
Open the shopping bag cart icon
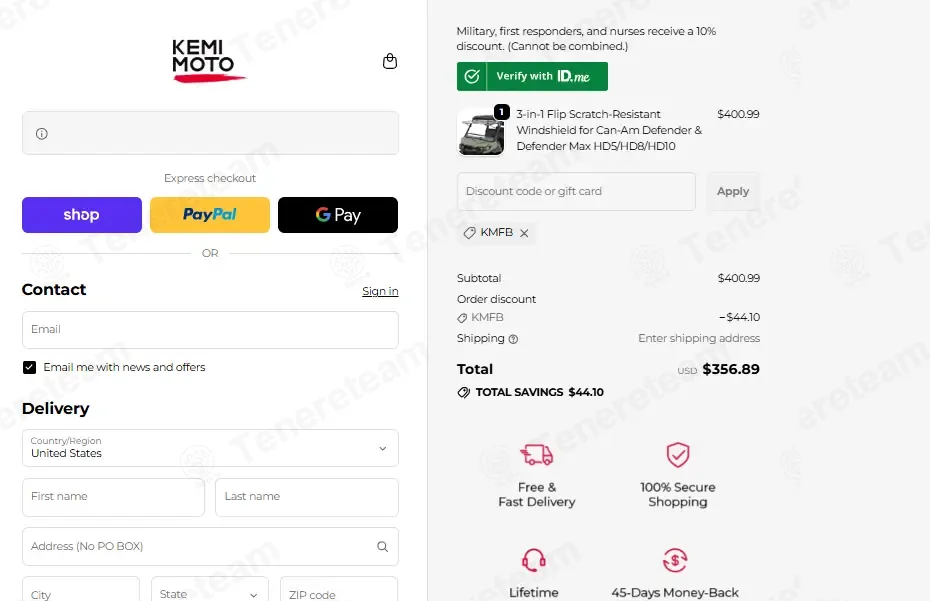390,61
